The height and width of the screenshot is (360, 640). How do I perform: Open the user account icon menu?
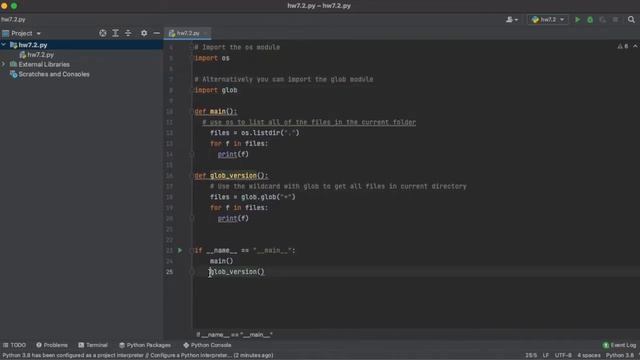512,20
